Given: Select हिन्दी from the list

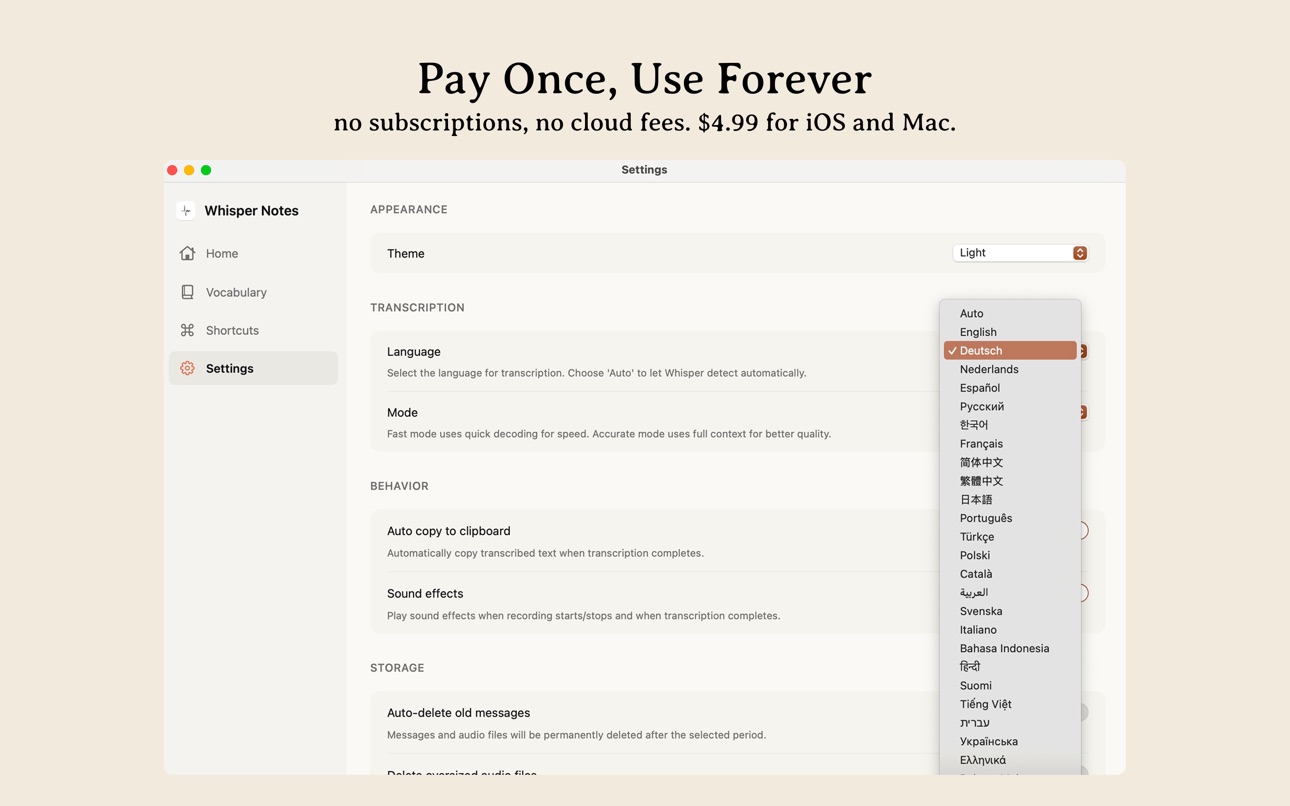Looking at the screenshot, I should tap(1010, 667).
